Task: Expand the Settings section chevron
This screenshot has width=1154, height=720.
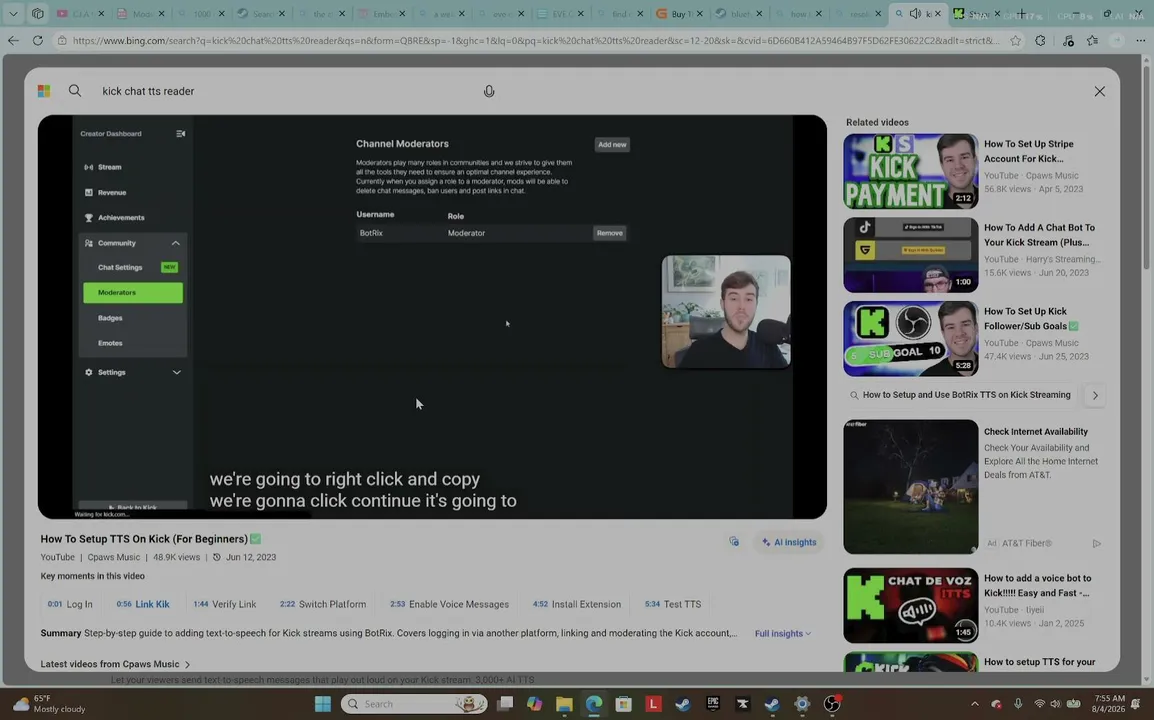Action: (177, 373)
